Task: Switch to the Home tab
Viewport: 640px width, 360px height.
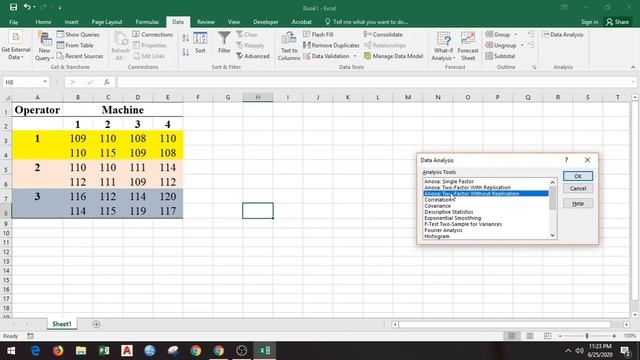Action: coord(43,22)
